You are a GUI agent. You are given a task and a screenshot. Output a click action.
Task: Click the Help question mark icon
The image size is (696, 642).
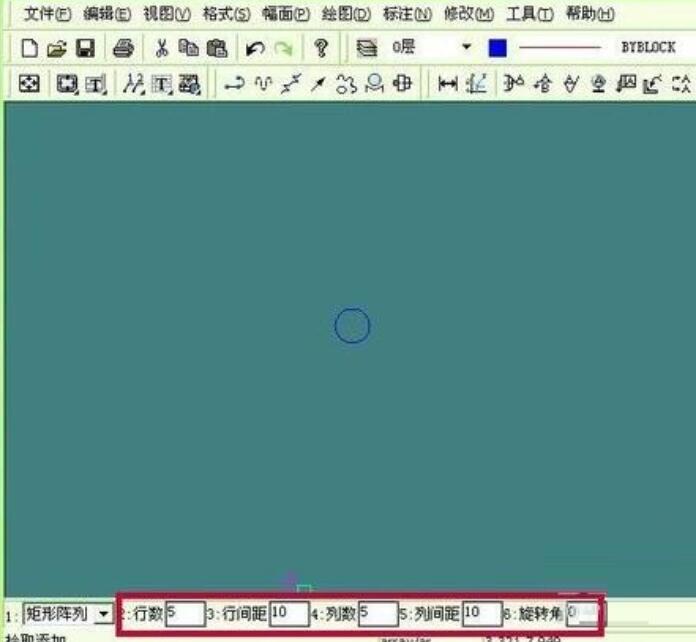pos(320,48)
